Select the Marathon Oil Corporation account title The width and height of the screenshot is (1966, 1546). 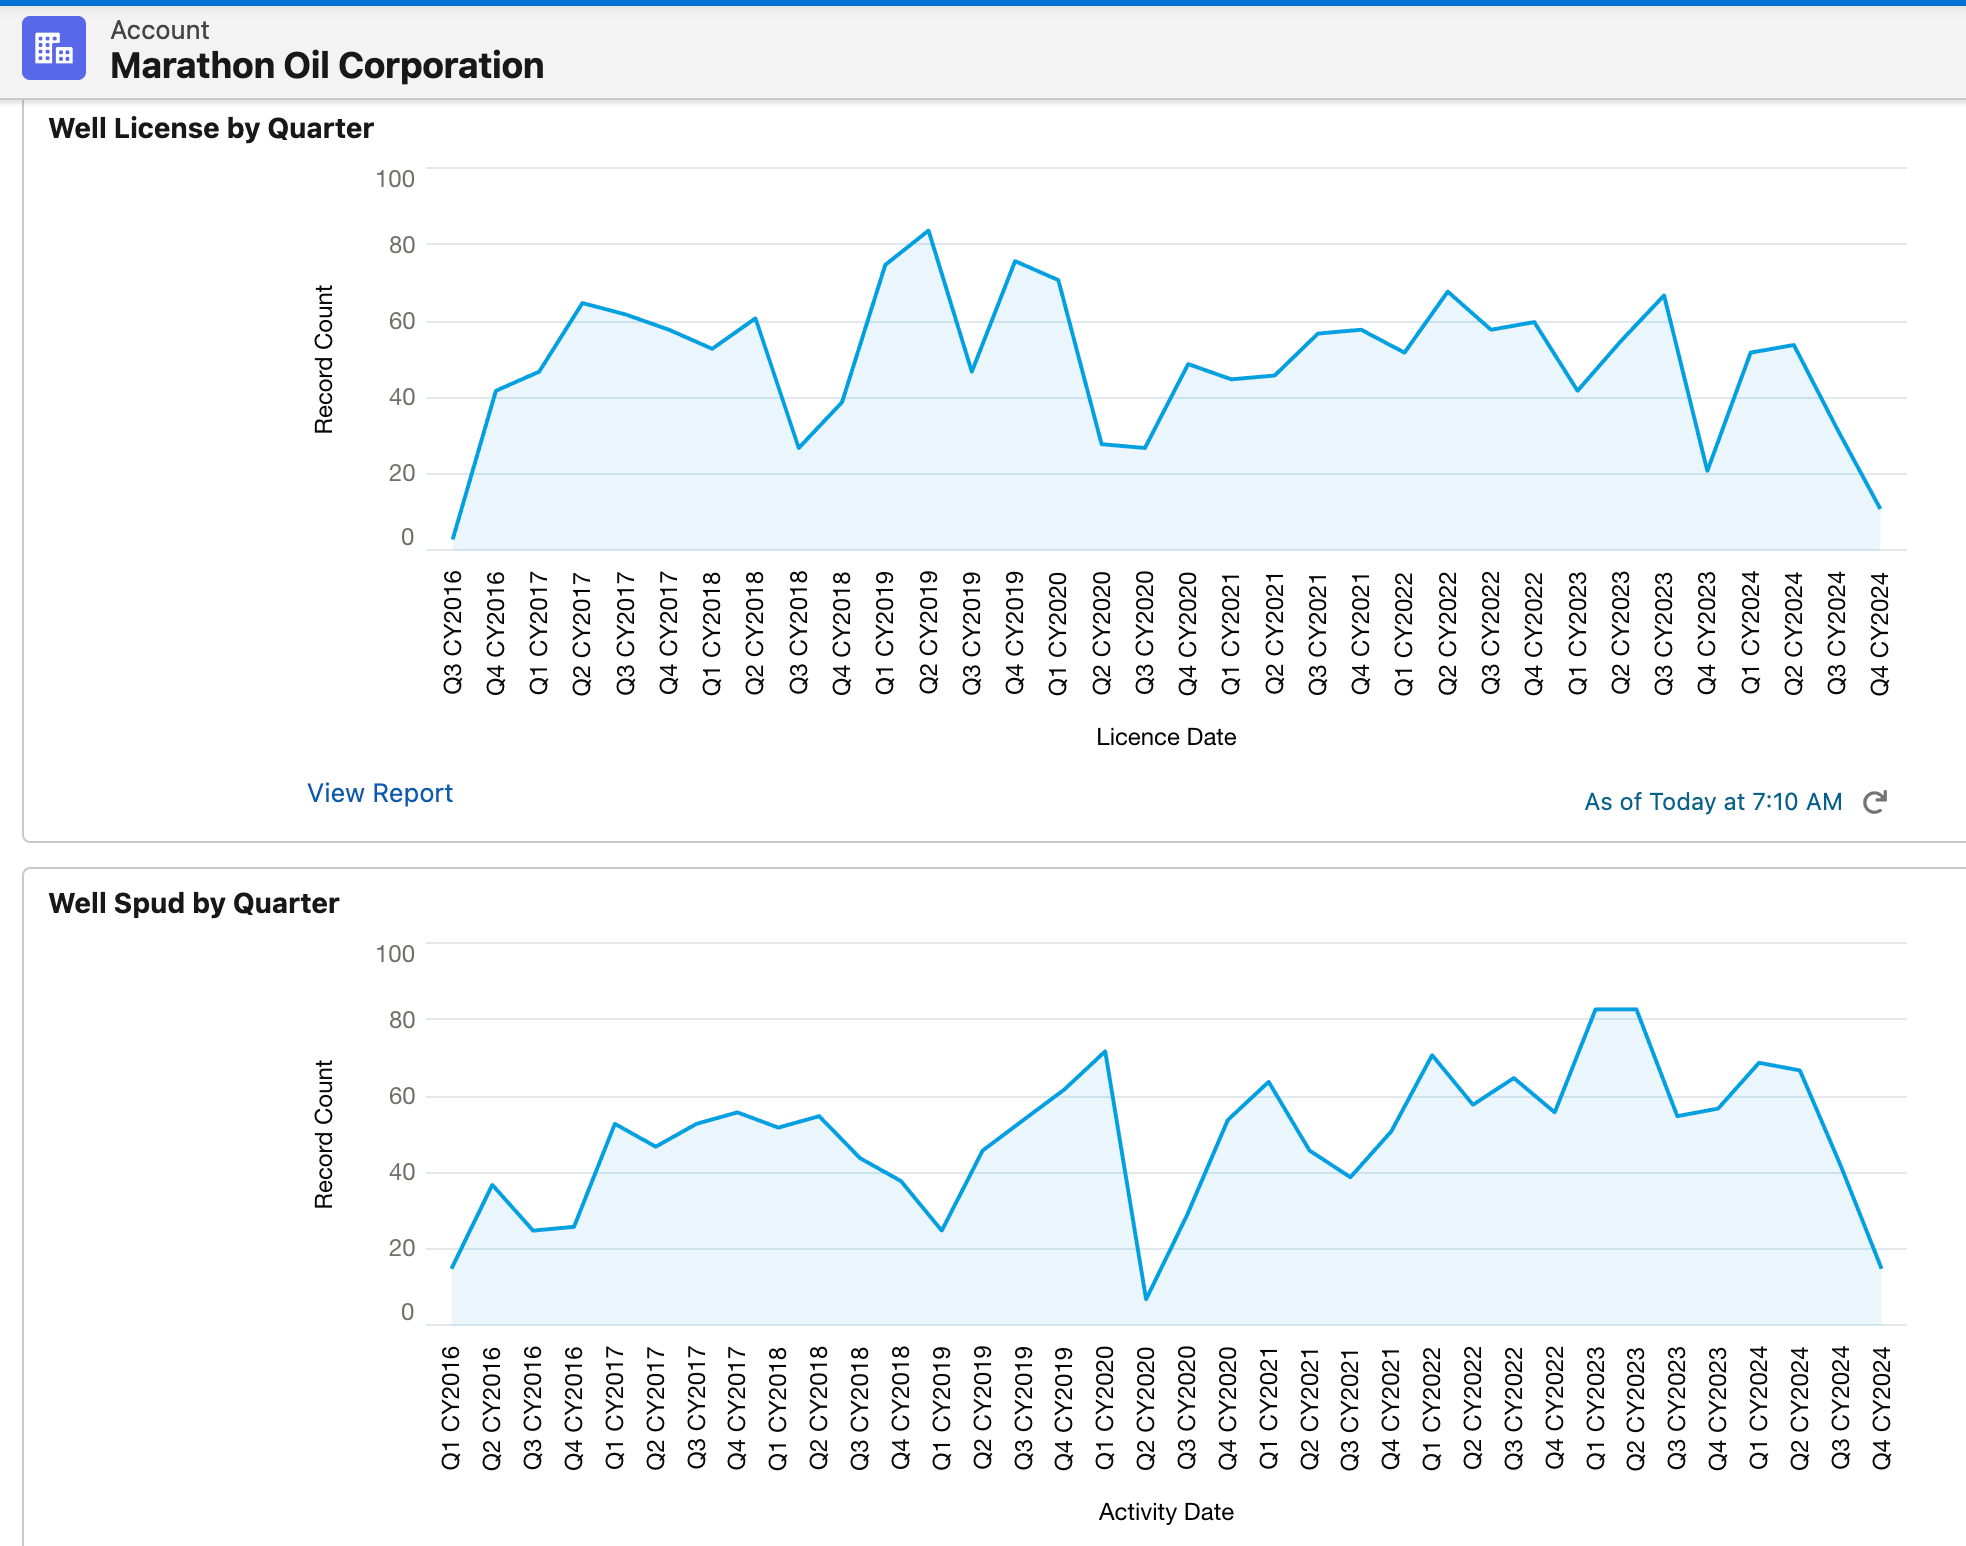[327, 65]
